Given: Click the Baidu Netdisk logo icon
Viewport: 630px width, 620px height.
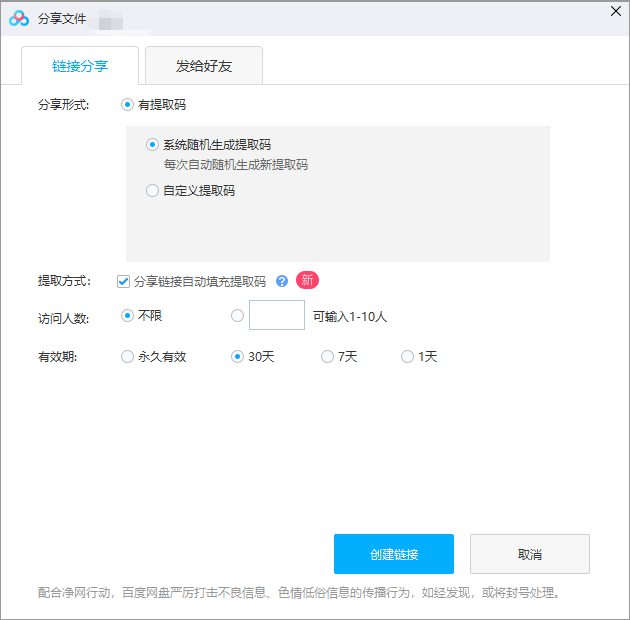Looking at the screenshot, I should coord(19,17).
